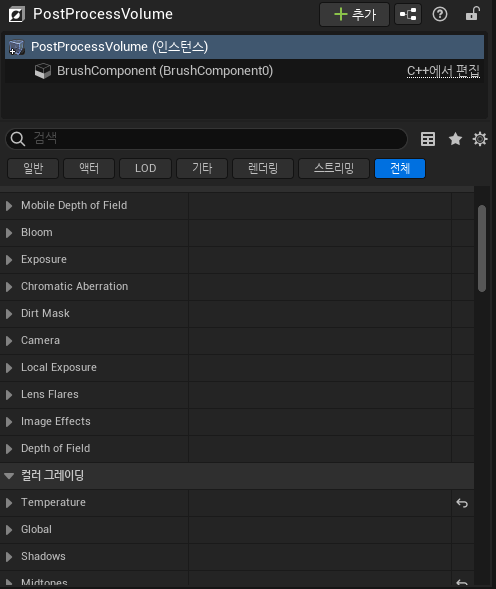Toggle the details panel lock icon
The image size is (496, 589).
click(472, 14)
